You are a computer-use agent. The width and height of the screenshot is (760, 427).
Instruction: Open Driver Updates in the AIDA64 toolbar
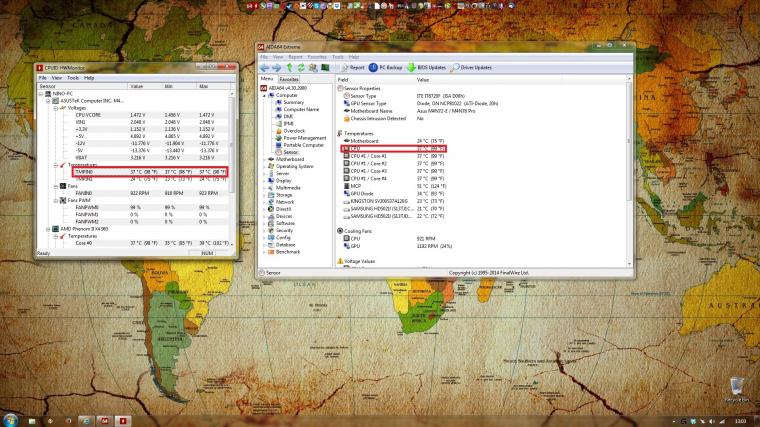(472, 67)
